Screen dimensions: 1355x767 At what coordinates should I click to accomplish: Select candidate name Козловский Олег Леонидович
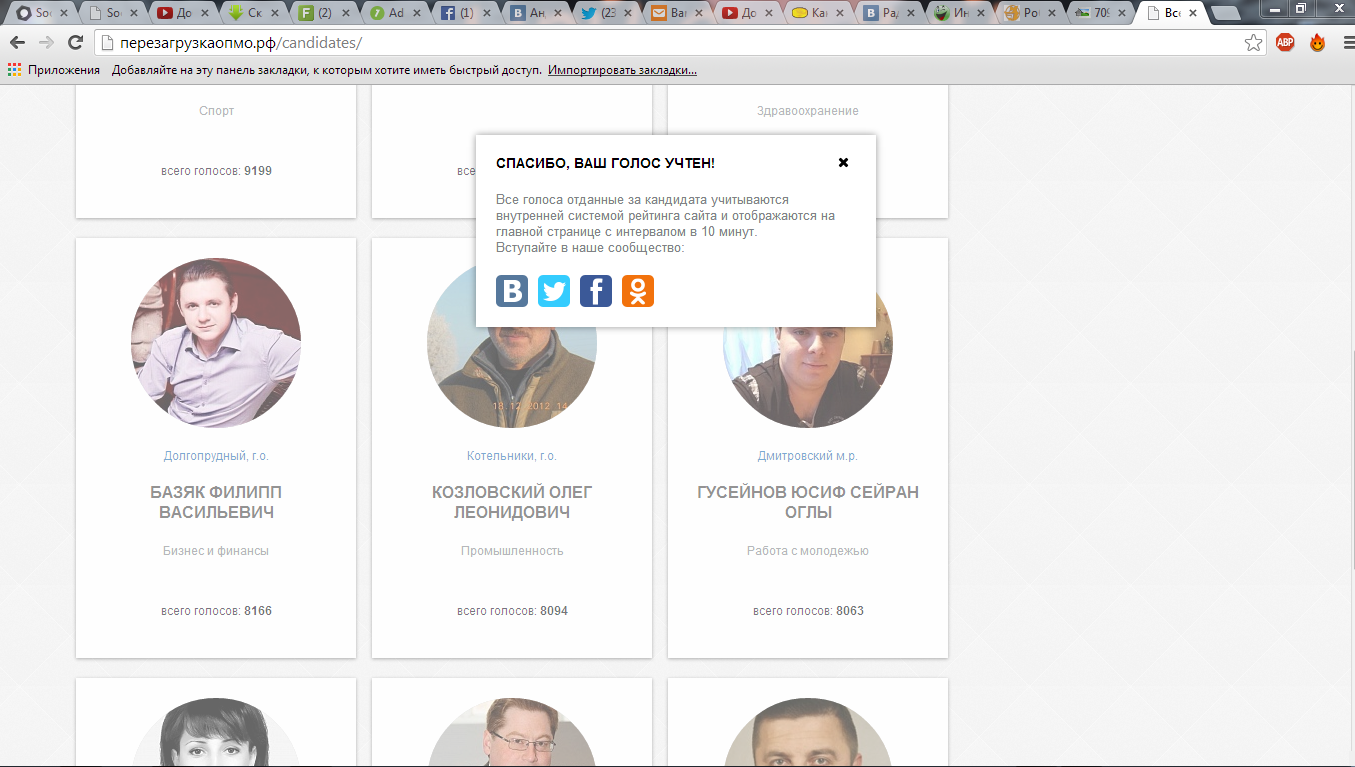512,502
